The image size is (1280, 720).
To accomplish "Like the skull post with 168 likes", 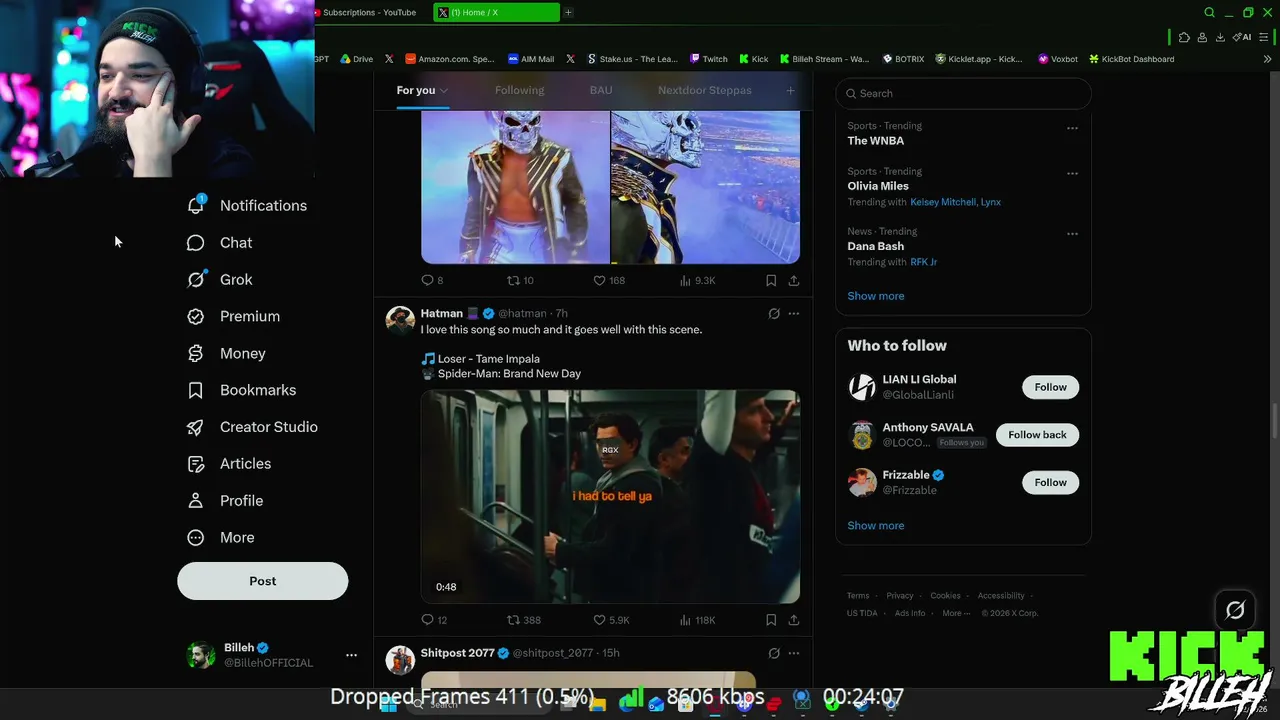I will point(600,281).
